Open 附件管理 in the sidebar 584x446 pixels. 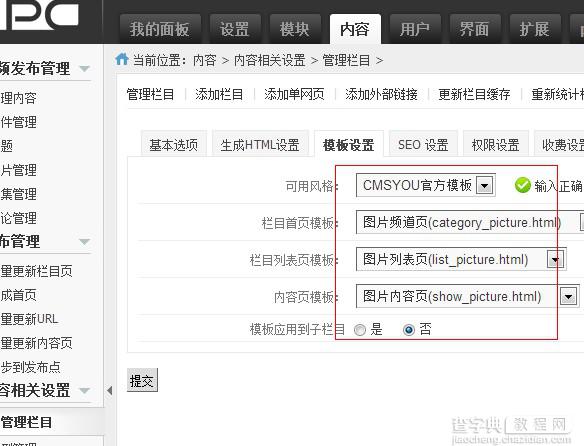click(19, 122)
